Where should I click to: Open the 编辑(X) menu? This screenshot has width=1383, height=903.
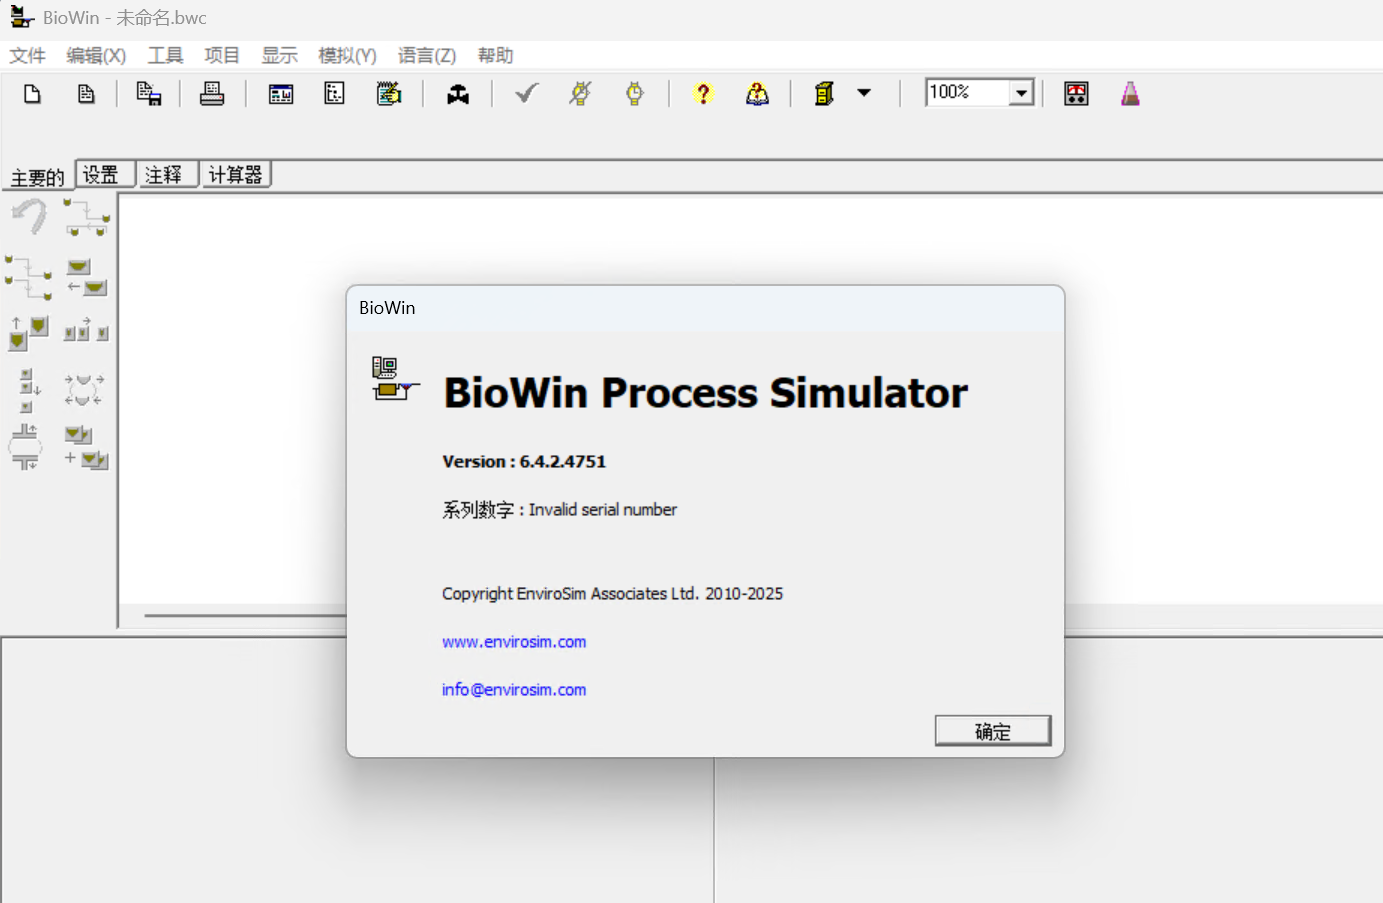pos(96,55)
